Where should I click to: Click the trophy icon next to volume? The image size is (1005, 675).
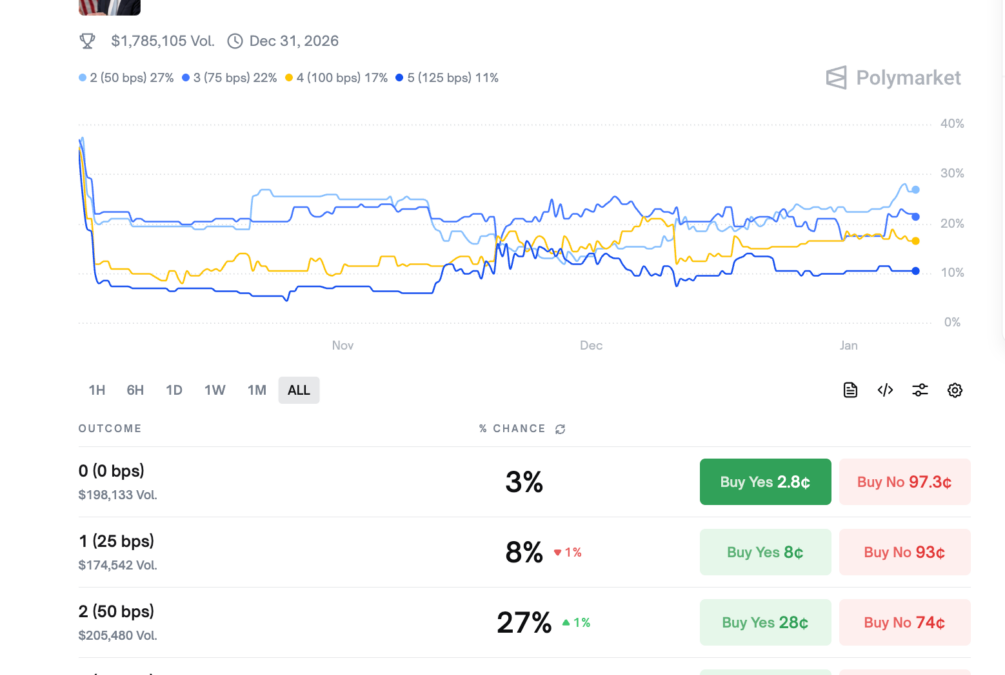88,41
